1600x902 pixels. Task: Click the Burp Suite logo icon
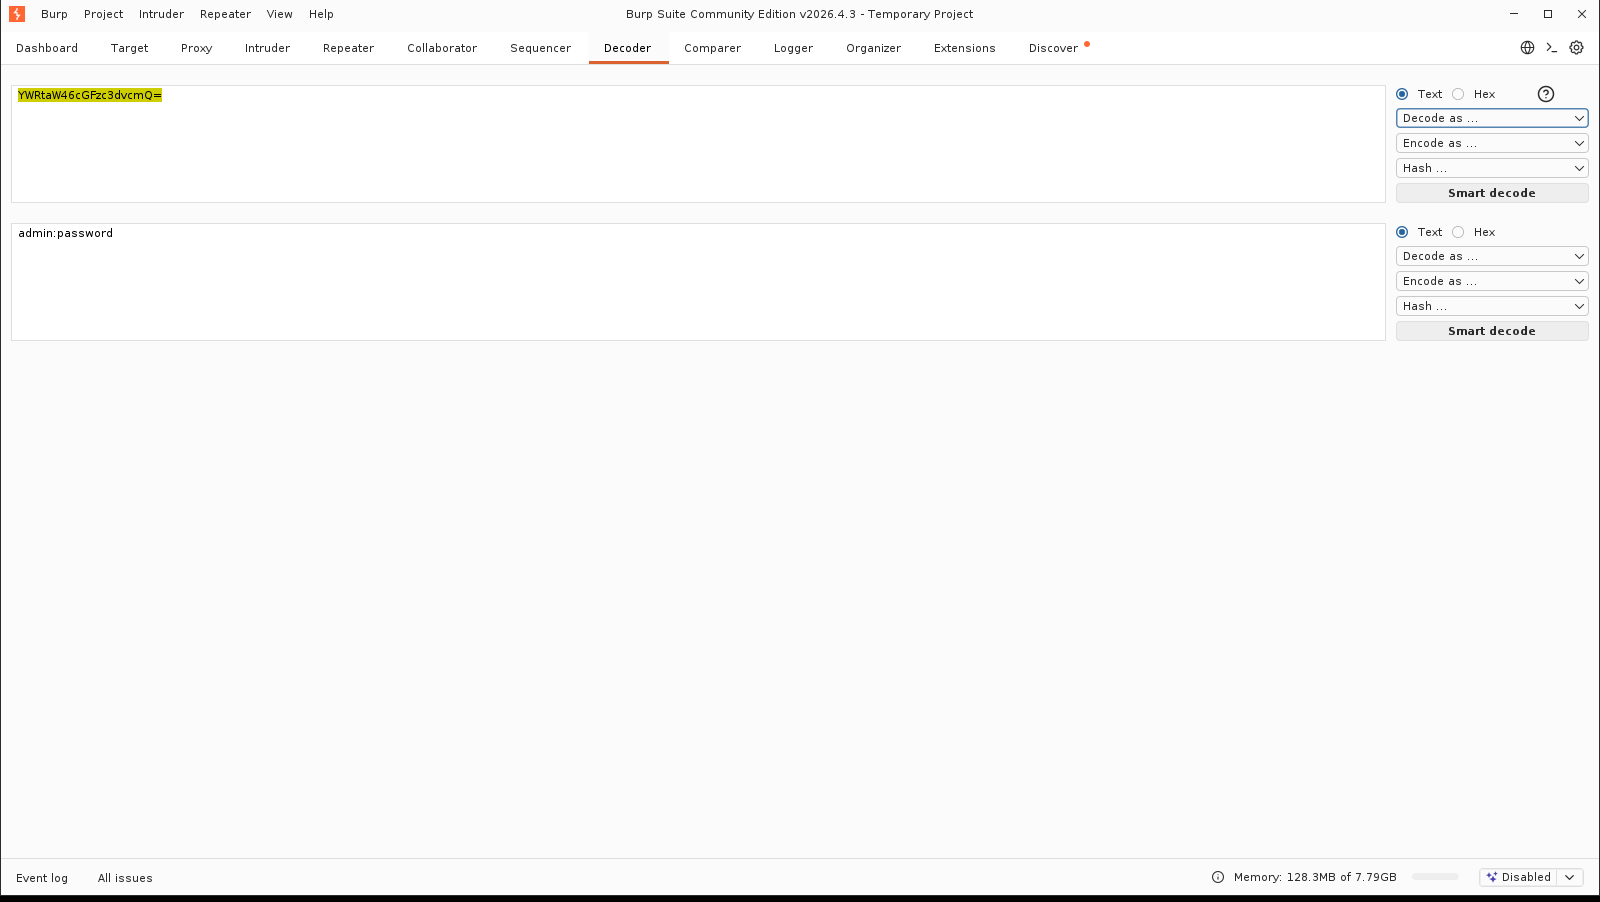(17, 14)
